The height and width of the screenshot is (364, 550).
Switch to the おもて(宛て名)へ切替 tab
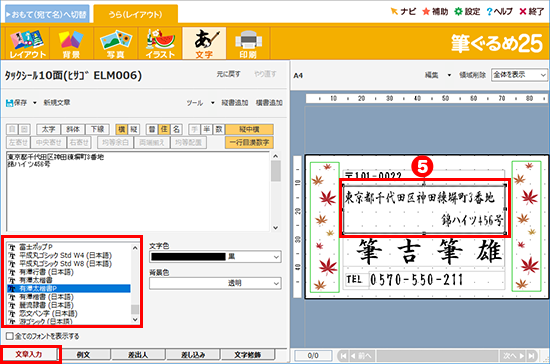[x=47, y=15]
